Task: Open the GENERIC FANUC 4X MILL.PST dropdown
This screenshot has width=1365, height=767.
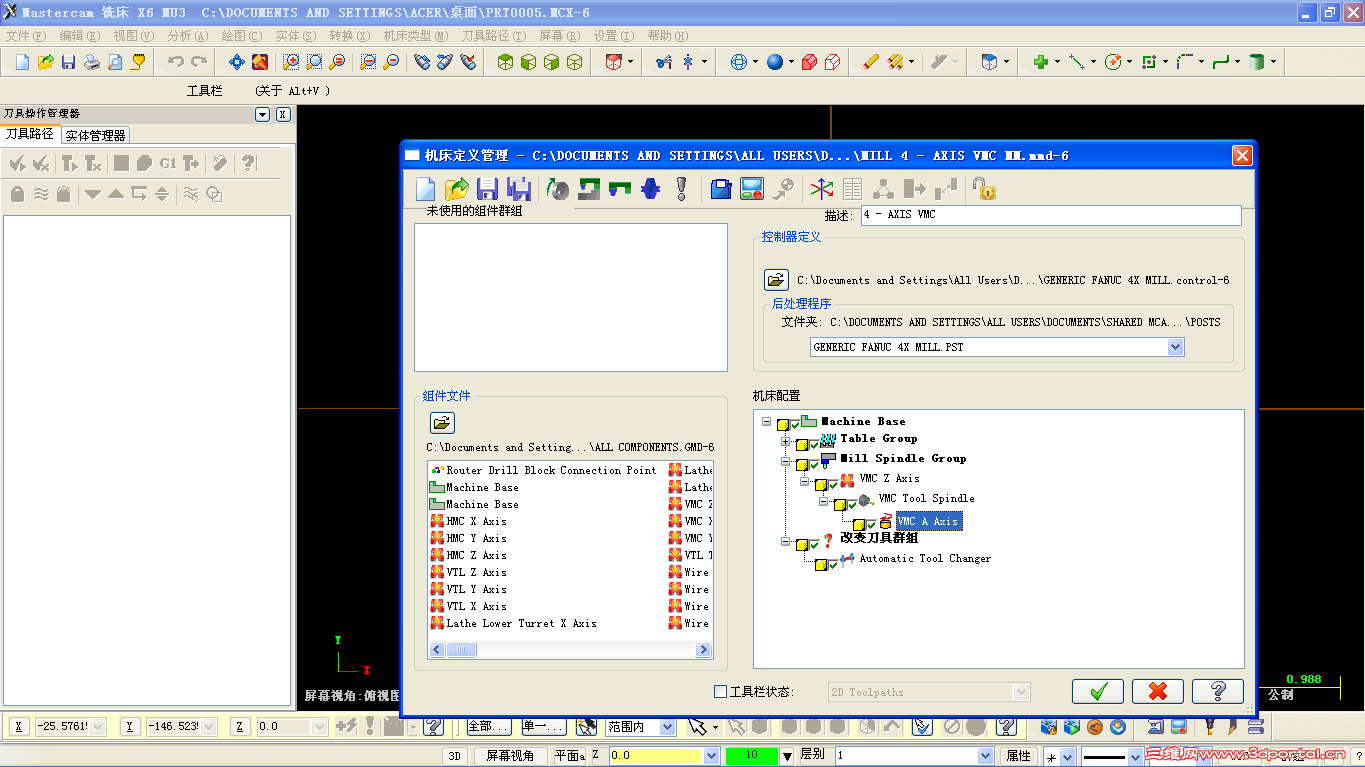Action: tap(1175, 347)
